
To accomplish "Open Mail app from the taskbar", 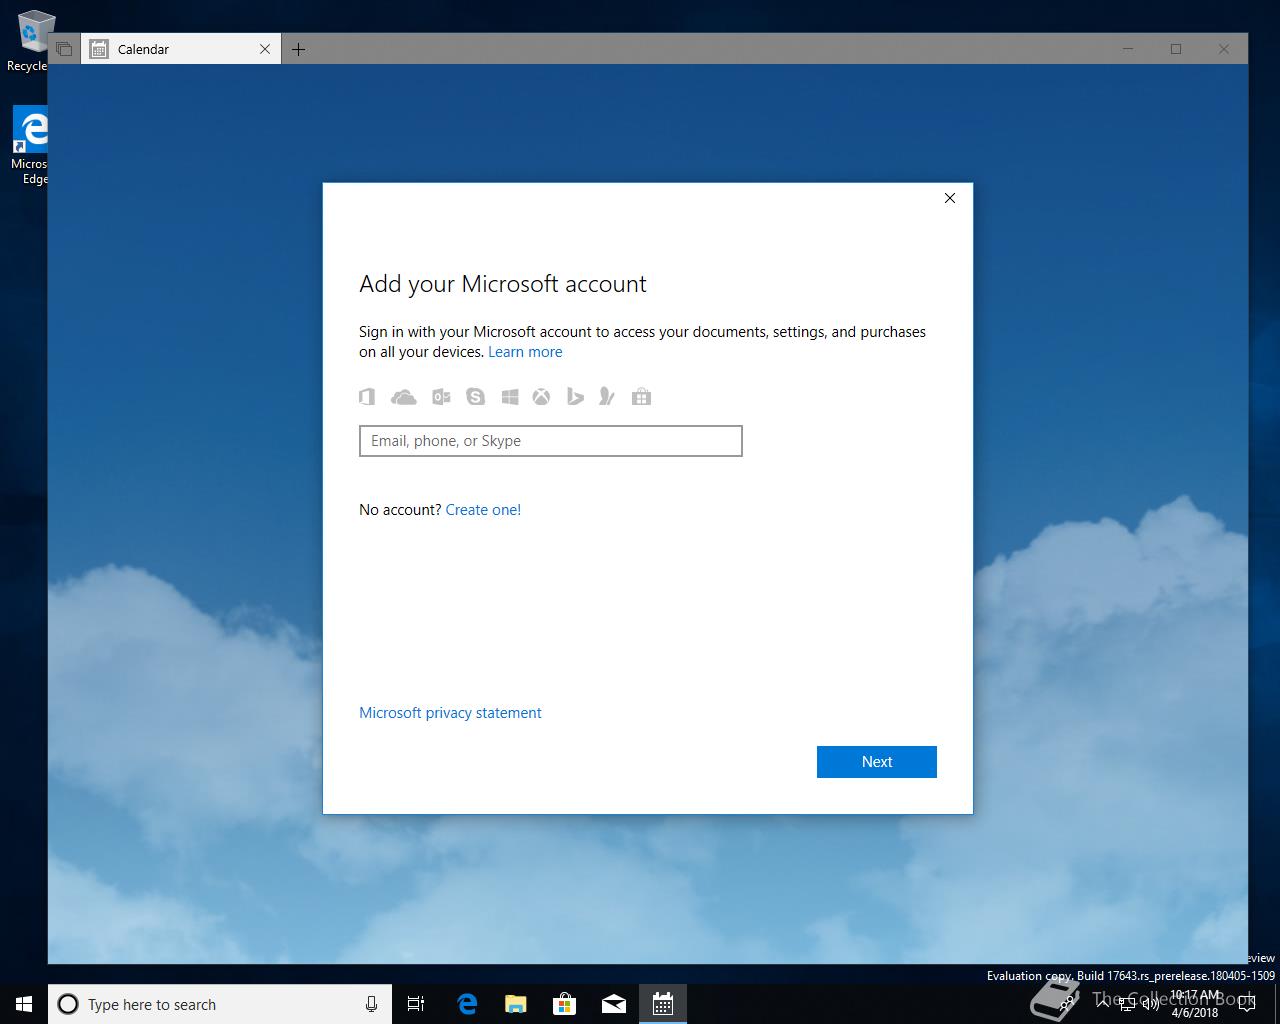I will (614, 1004).
